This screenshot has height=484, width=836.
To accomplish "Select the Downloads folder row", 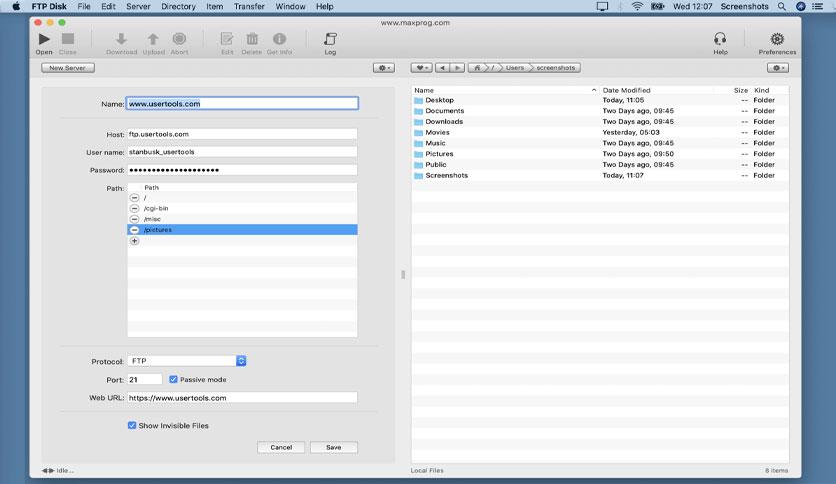I will pyautogui.click(x=600, y=122).
